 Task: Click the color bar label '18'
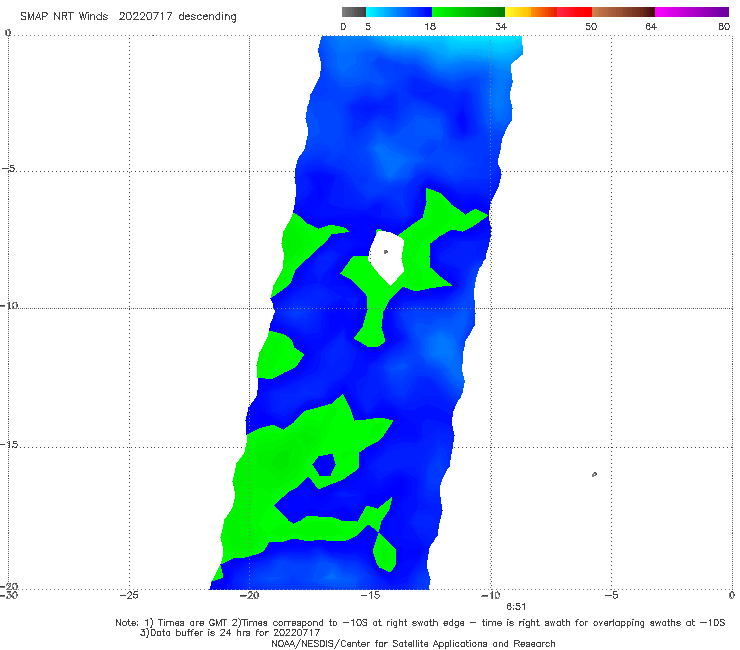(x=430, y=26)
